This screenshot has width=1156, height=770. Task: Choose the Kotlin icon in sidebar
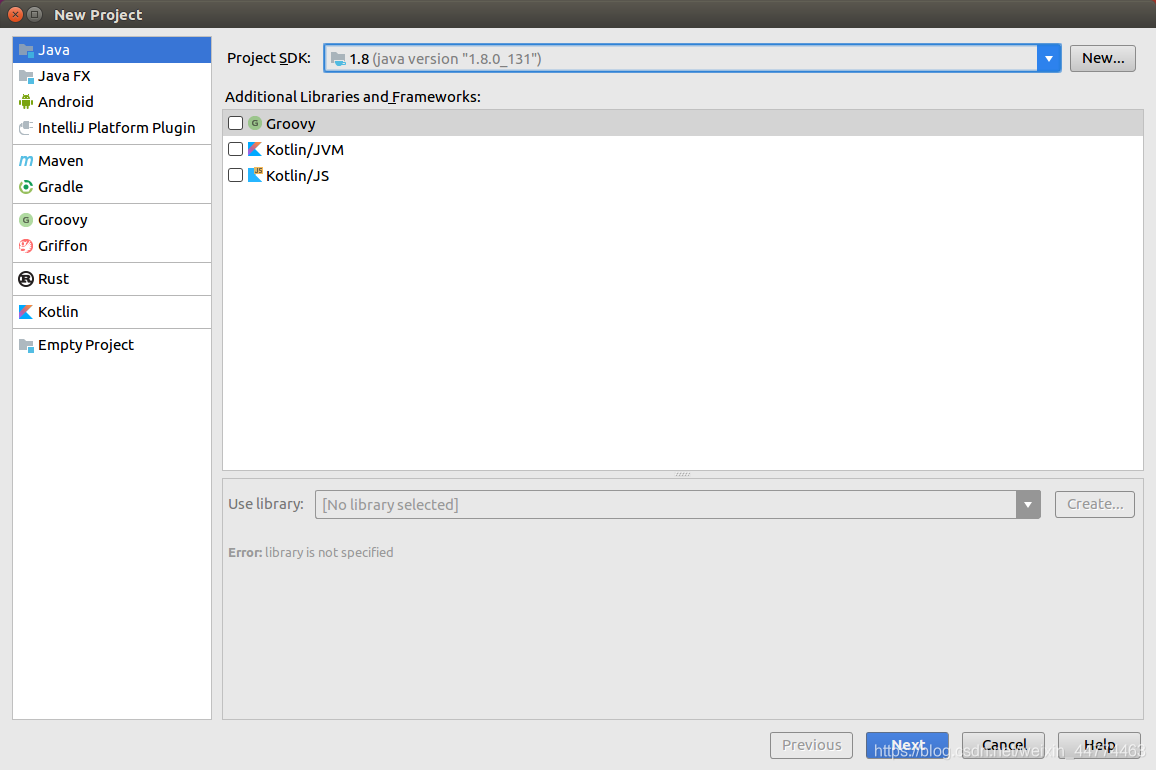(x=26, y=312)
